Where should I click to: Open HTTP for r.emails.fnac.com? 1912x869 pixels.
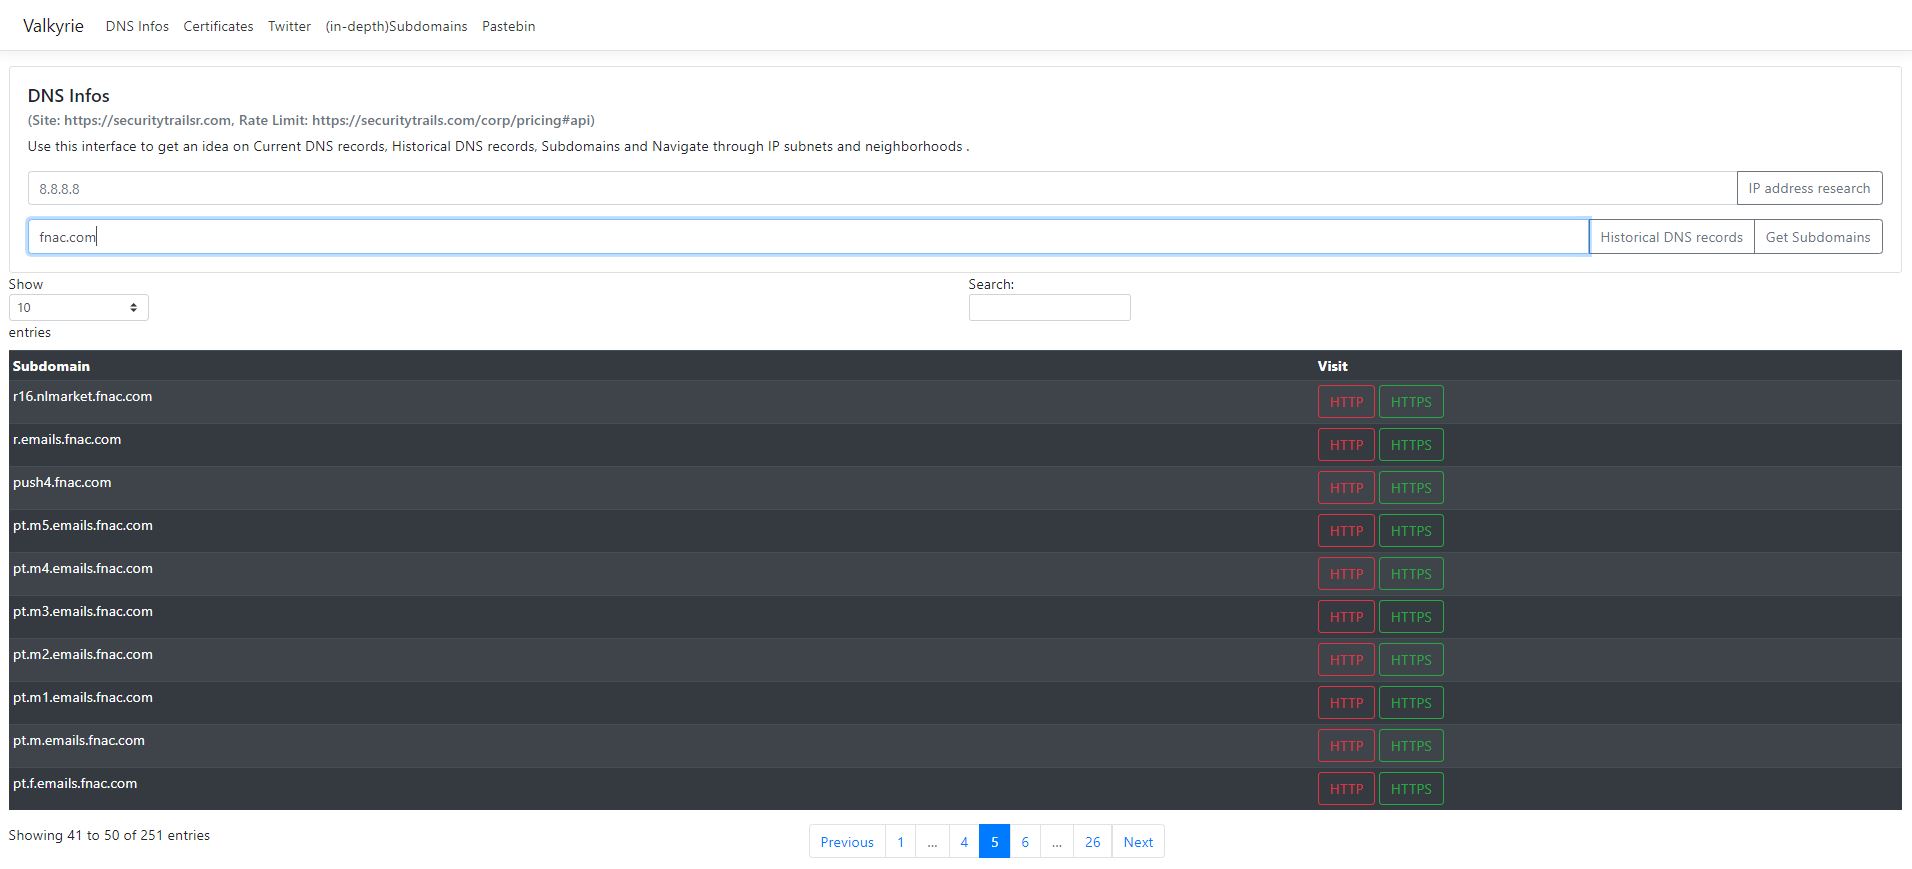pyautogui.click(x=1346, y=445)
